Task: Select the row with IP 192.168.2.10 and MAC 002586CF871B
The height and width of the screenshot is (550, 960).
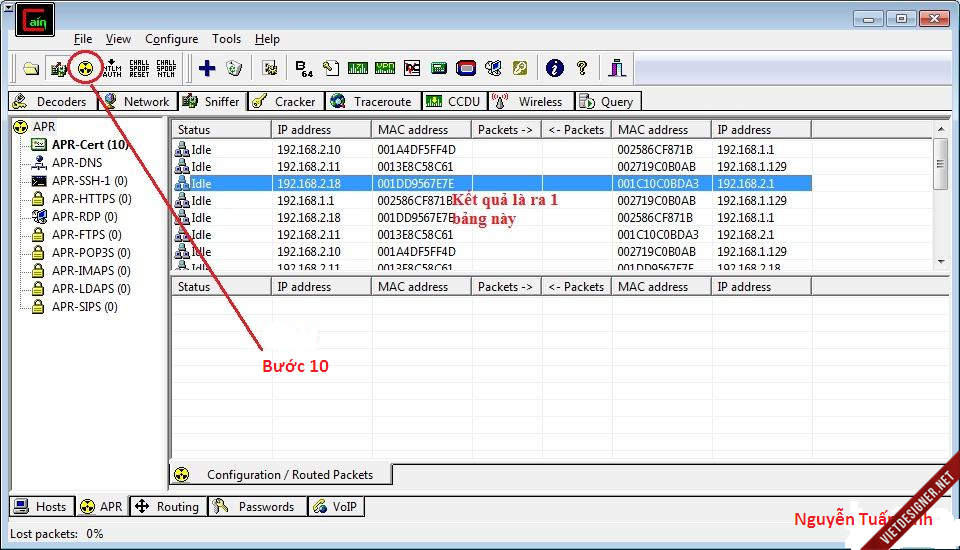Action: coord(492,149)
